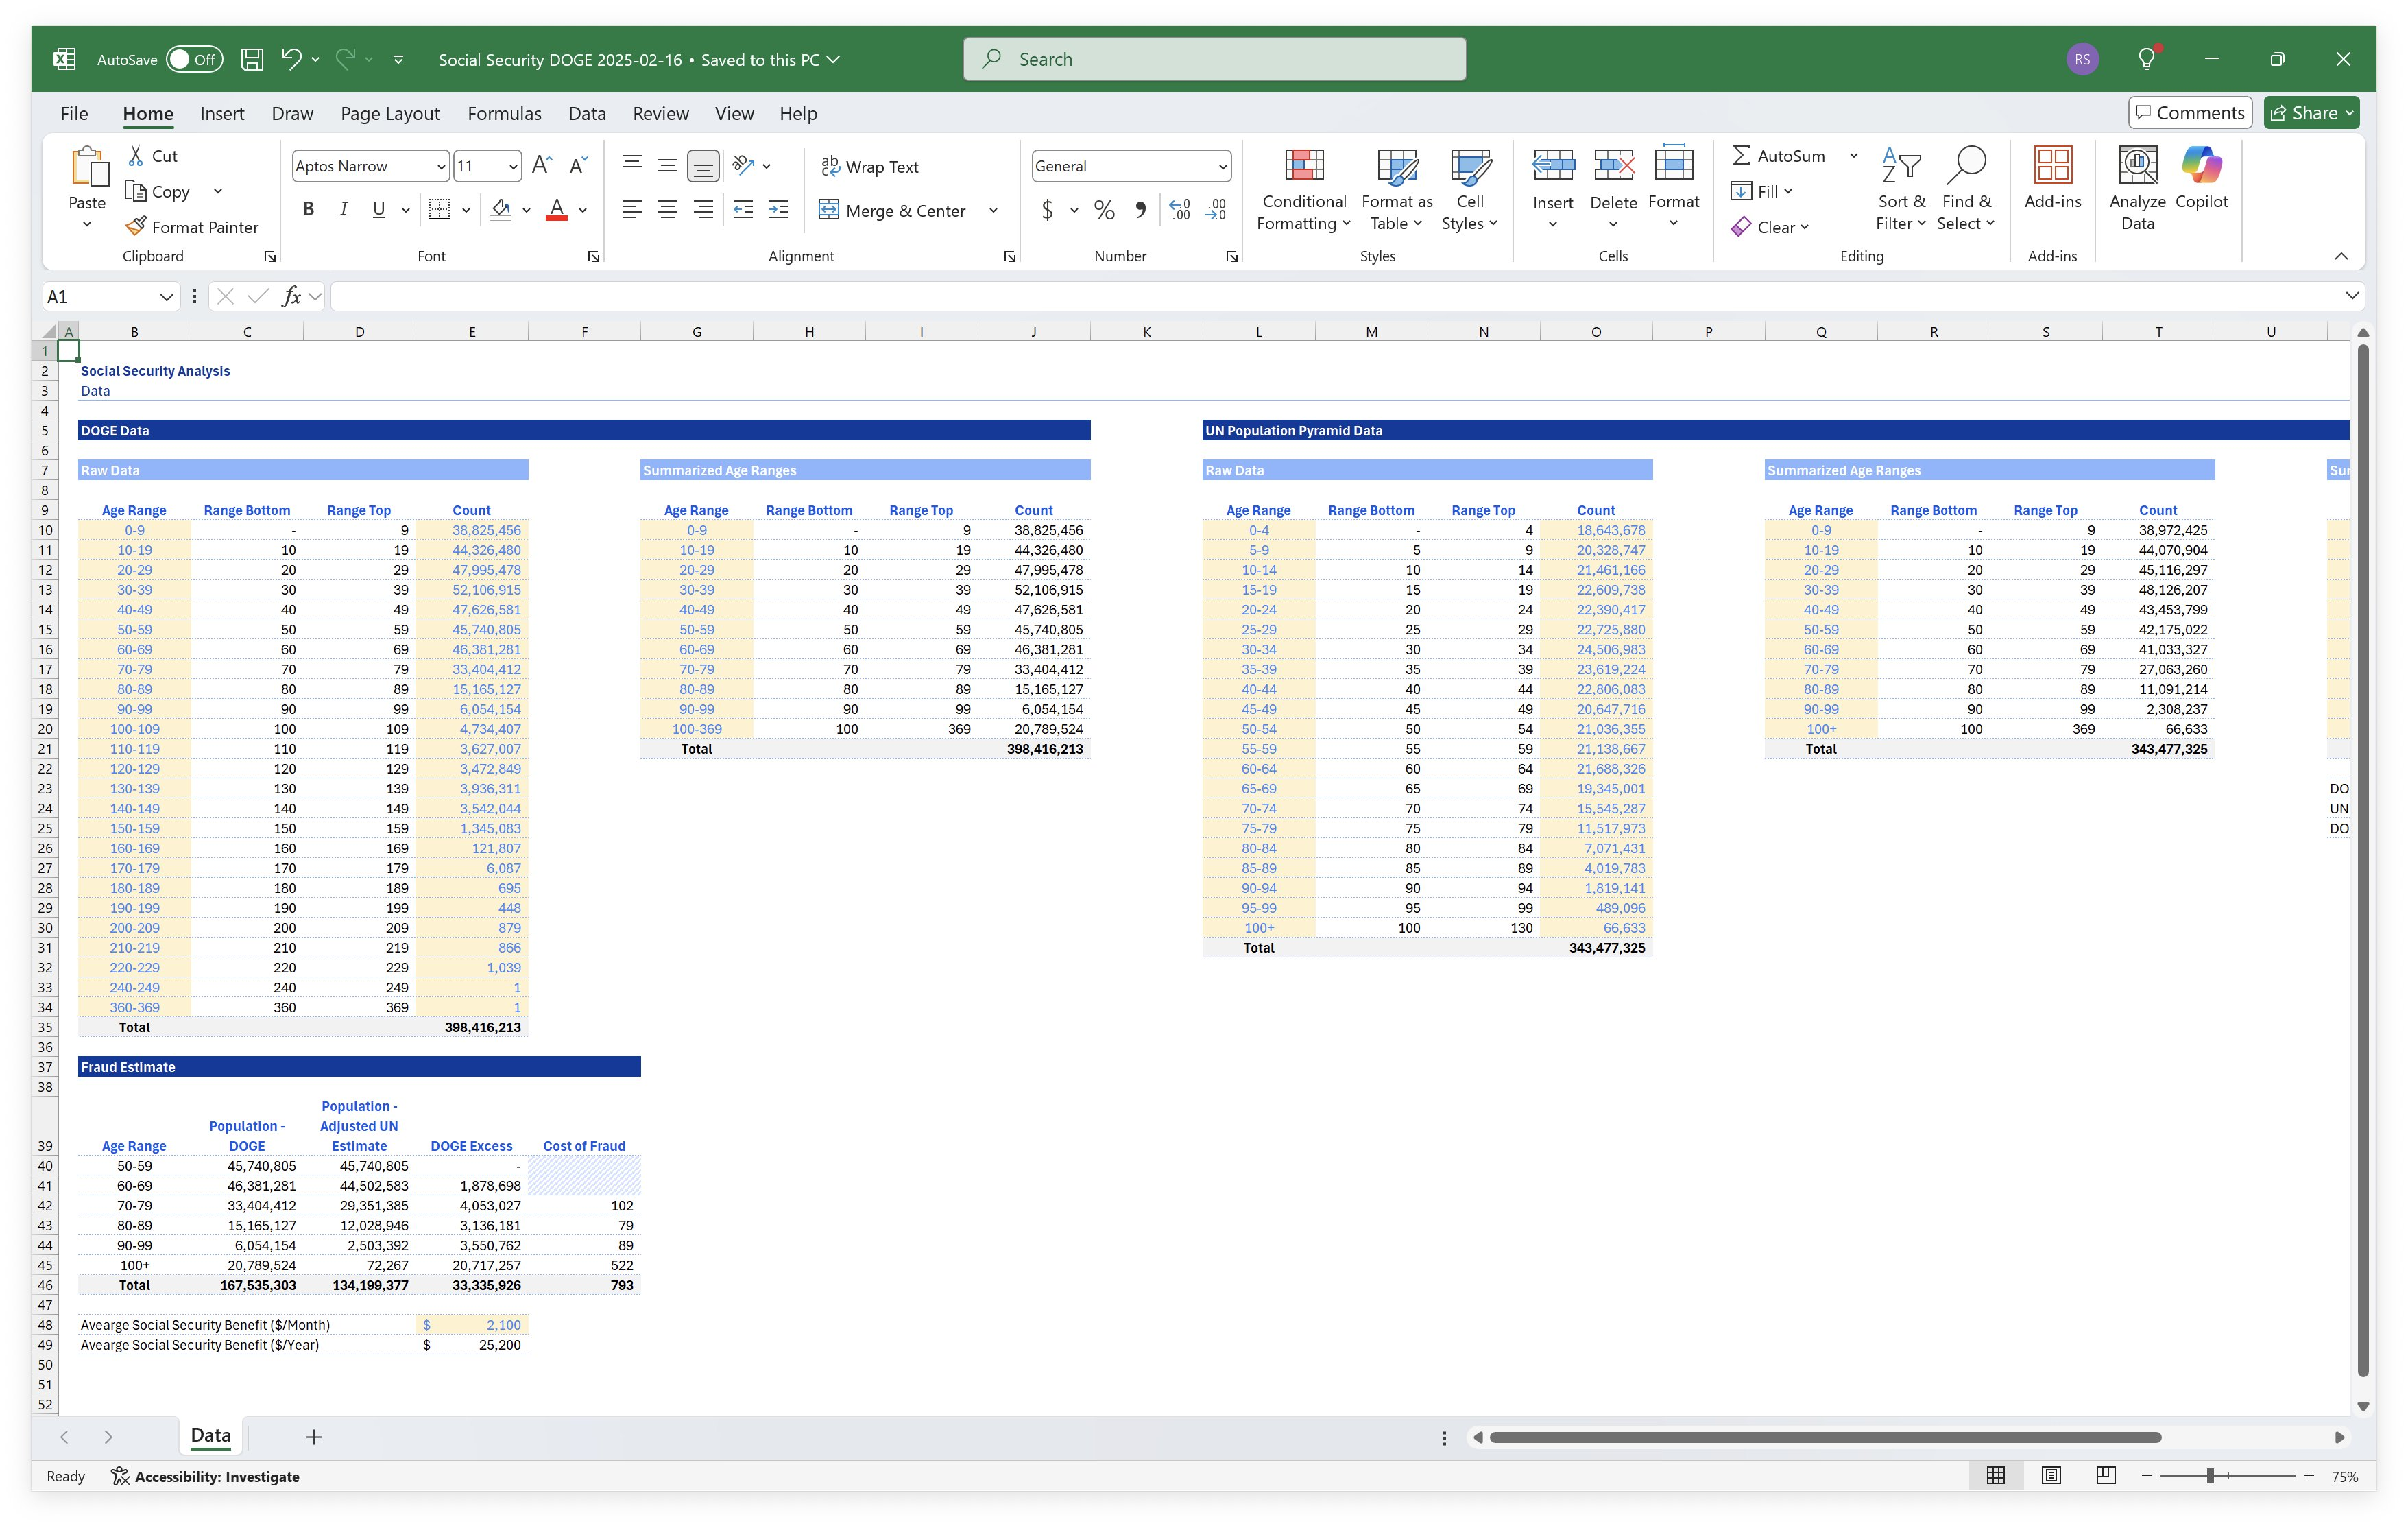Click the Insert cells icon
The width and height of the screenshot is (2408, 1528).
(x=1553, y=166)
